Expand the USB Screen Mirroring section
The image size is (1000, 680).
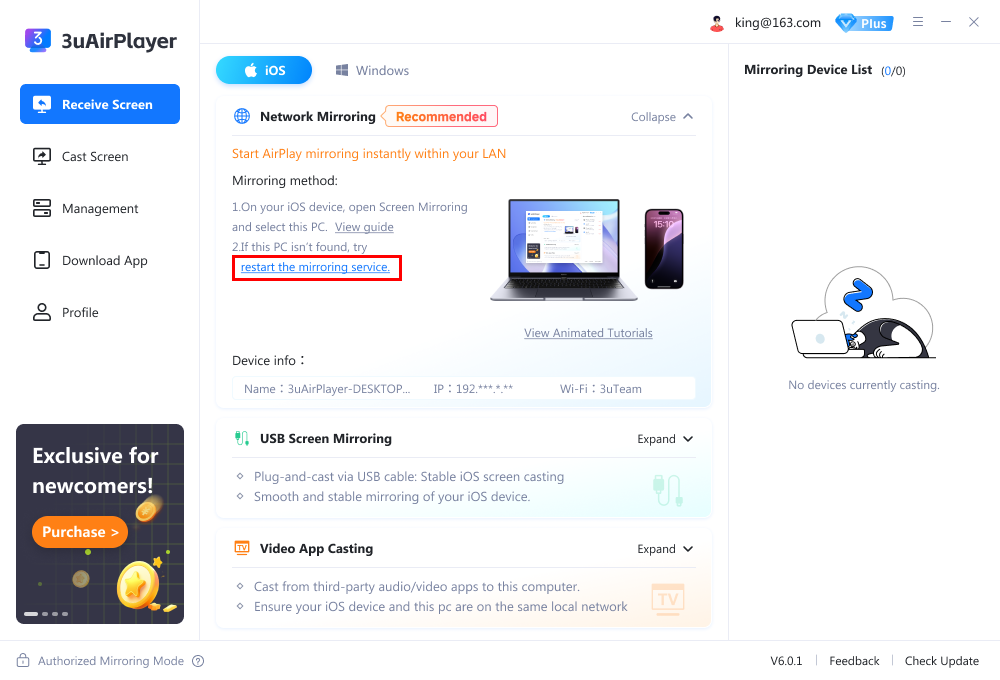click(x=663, y=438)
